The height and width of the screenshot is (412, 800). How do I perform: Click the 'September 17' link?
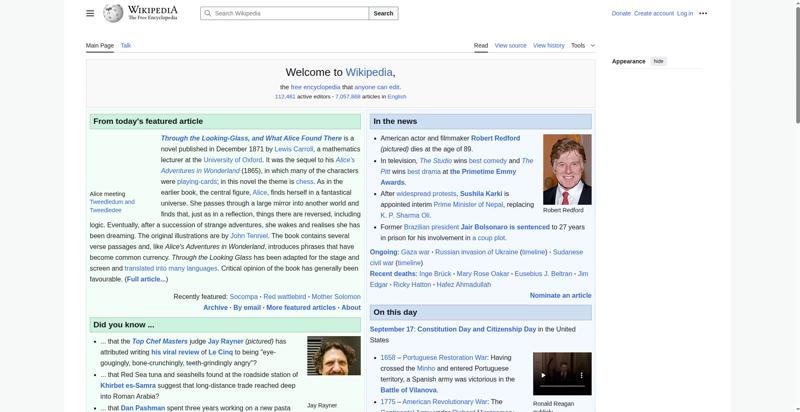391,329
